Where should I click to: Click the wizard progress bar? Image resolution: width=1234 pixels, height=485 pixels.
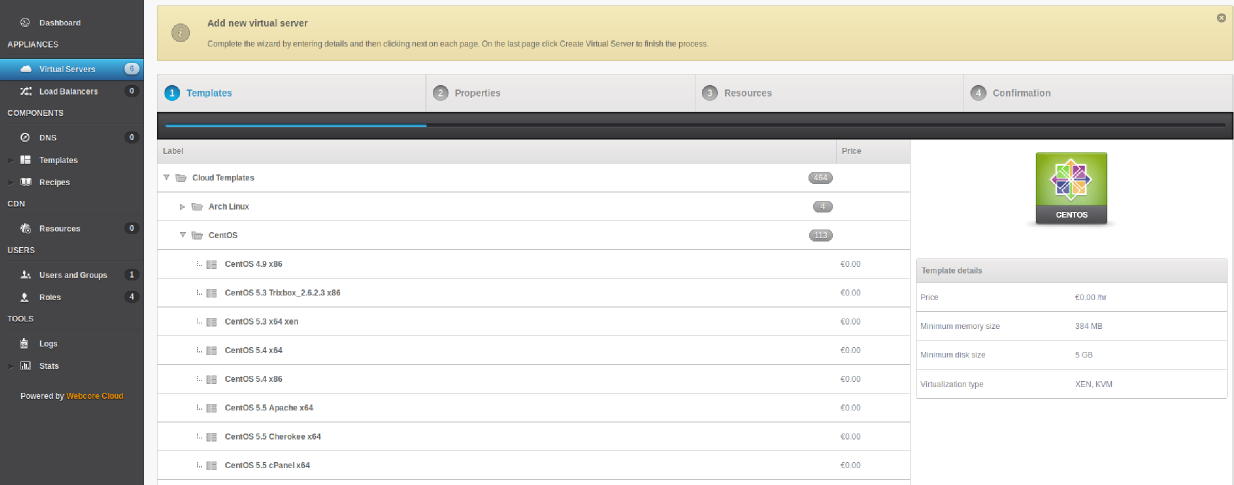[x=695, y=126]
